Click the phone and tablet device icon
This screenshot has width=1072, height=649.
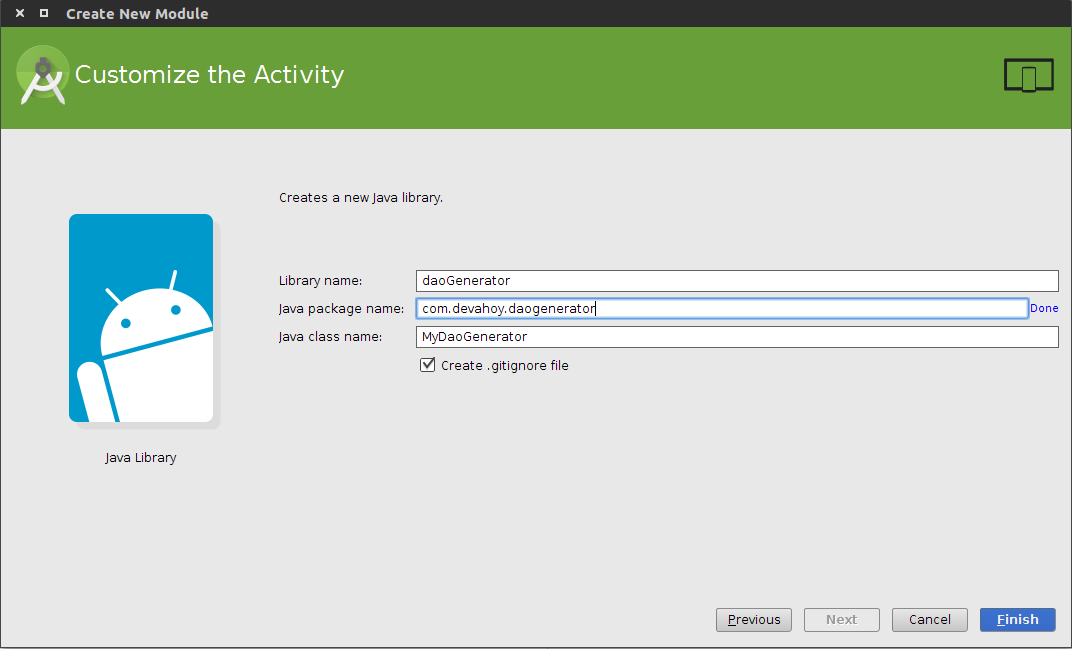click(1028, 75)
